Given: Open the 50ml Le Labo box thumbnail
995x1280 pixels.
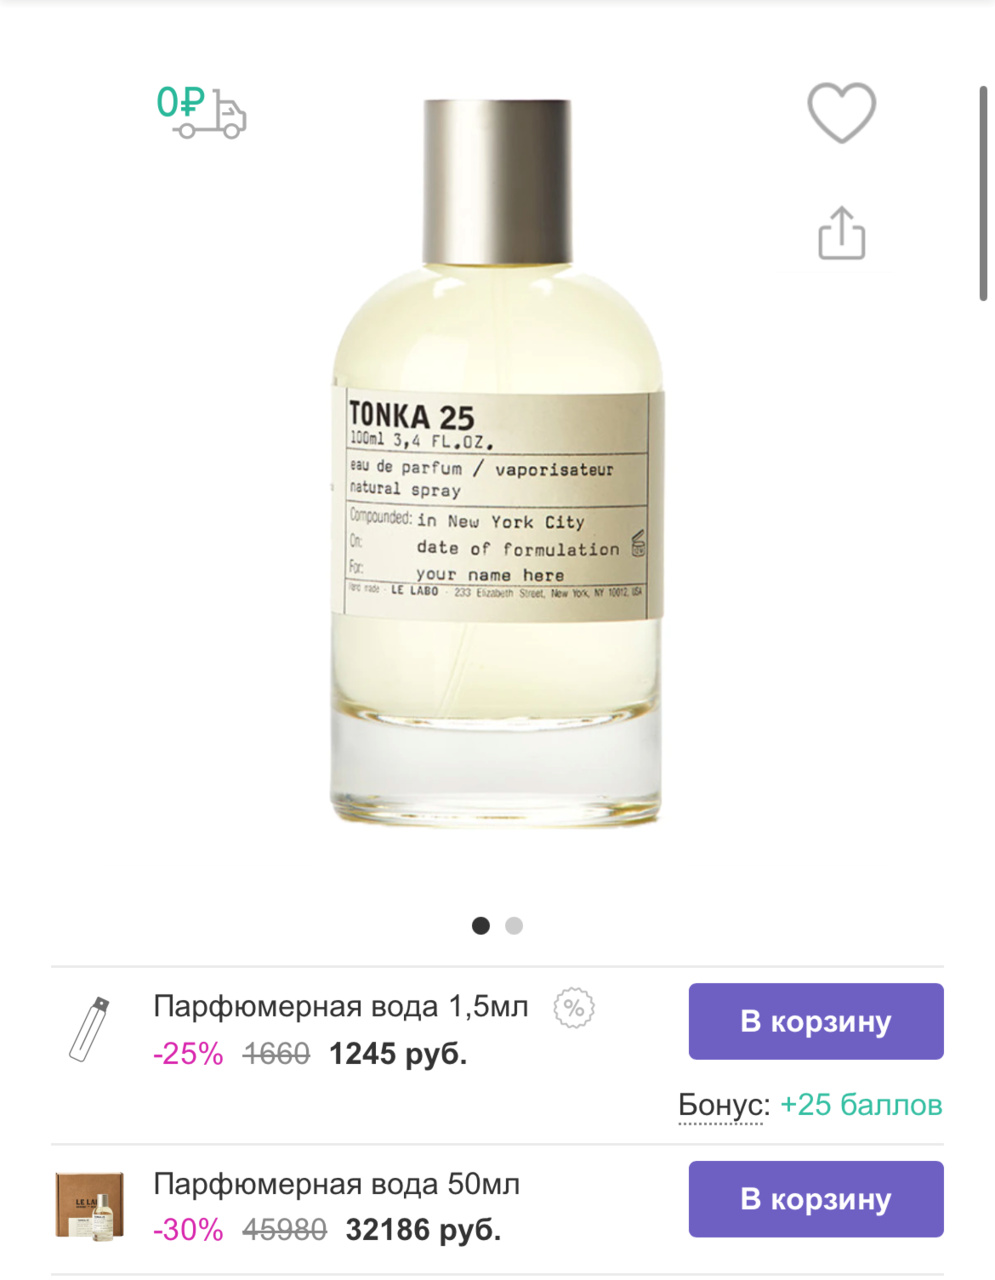Looking at the screenshot, I should coord(89,1206).
